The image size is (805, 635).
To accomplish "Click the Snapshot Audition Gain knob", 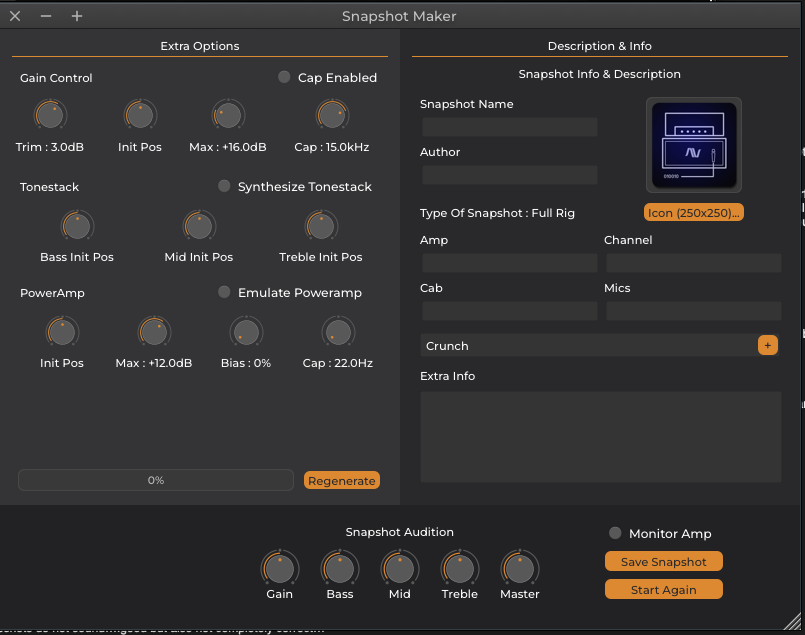I will (279, 568).
